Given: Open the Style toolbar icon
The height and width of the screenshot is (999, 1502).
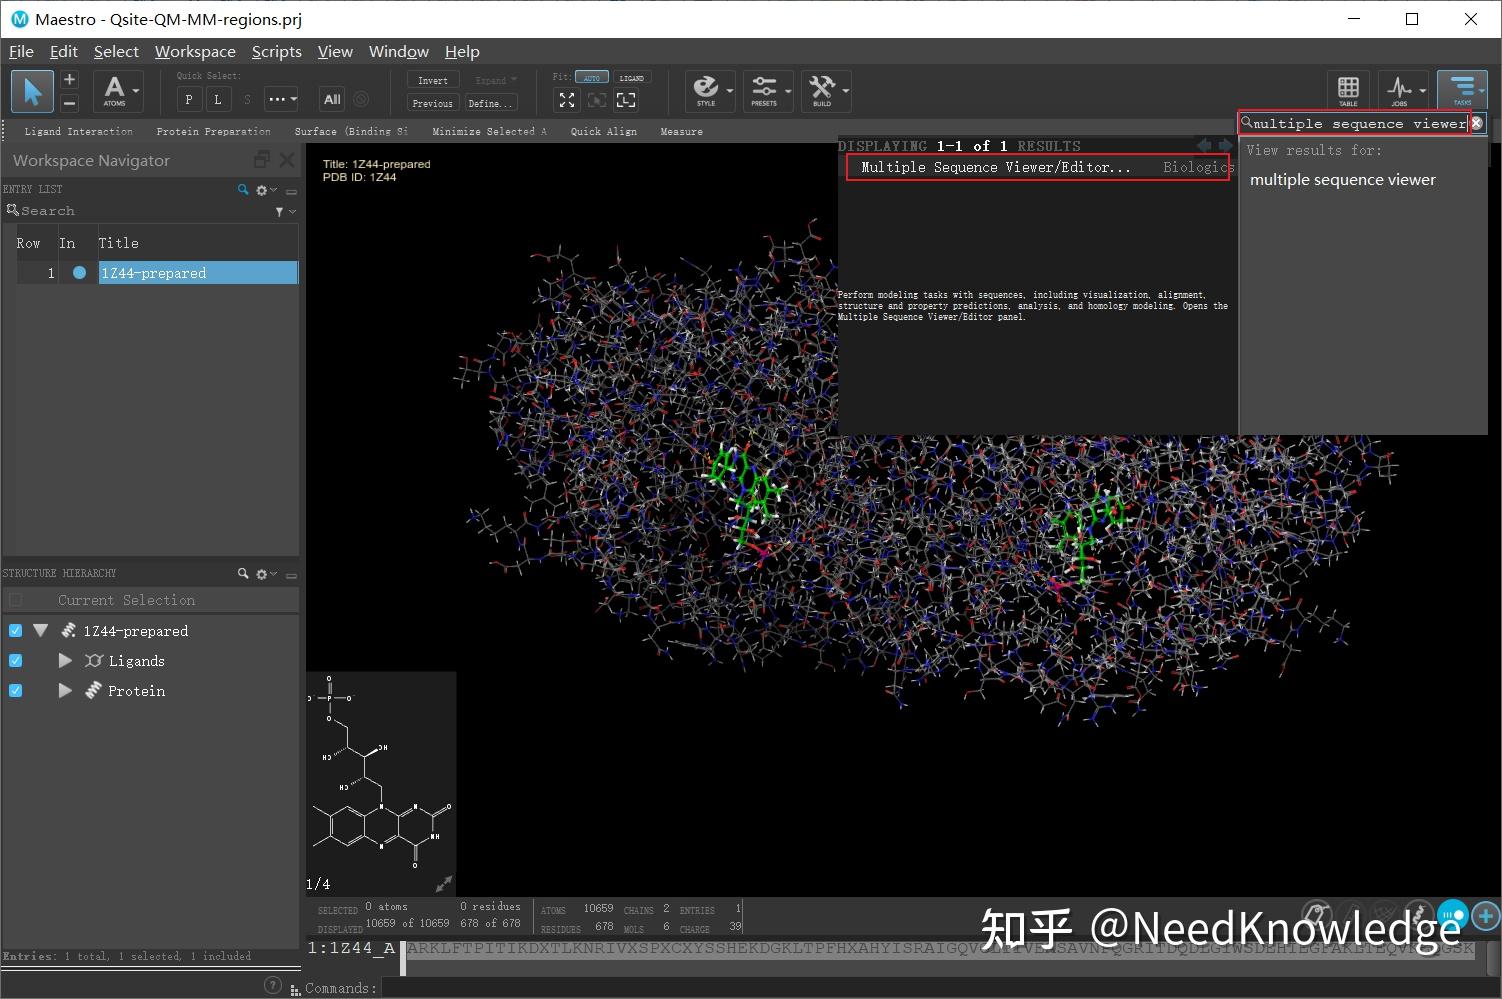Looking at the screenshot, I should pyautogui.click(x=708, y=89).
